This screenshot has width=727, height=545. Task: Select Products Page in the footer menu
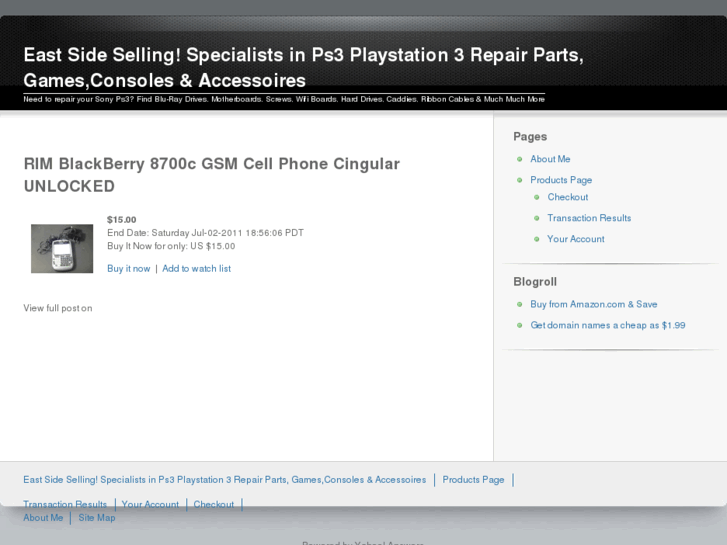point(473,480)
